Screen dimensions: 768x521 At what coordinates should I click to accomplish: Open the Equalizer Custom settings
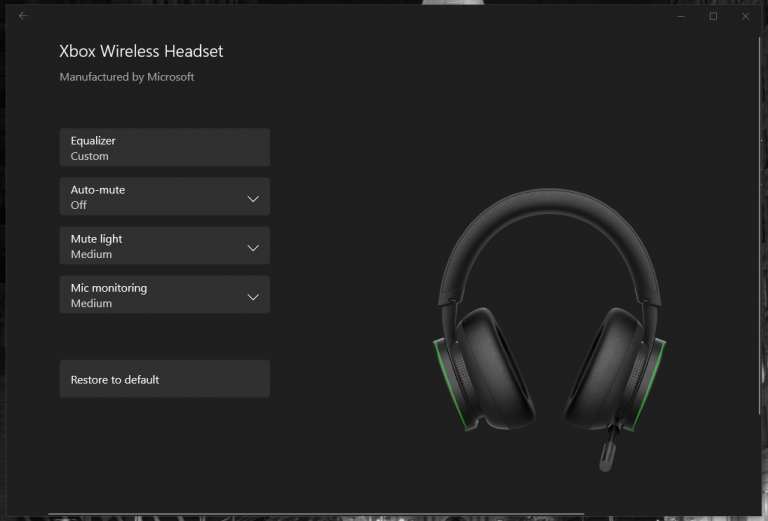[165, 147]
